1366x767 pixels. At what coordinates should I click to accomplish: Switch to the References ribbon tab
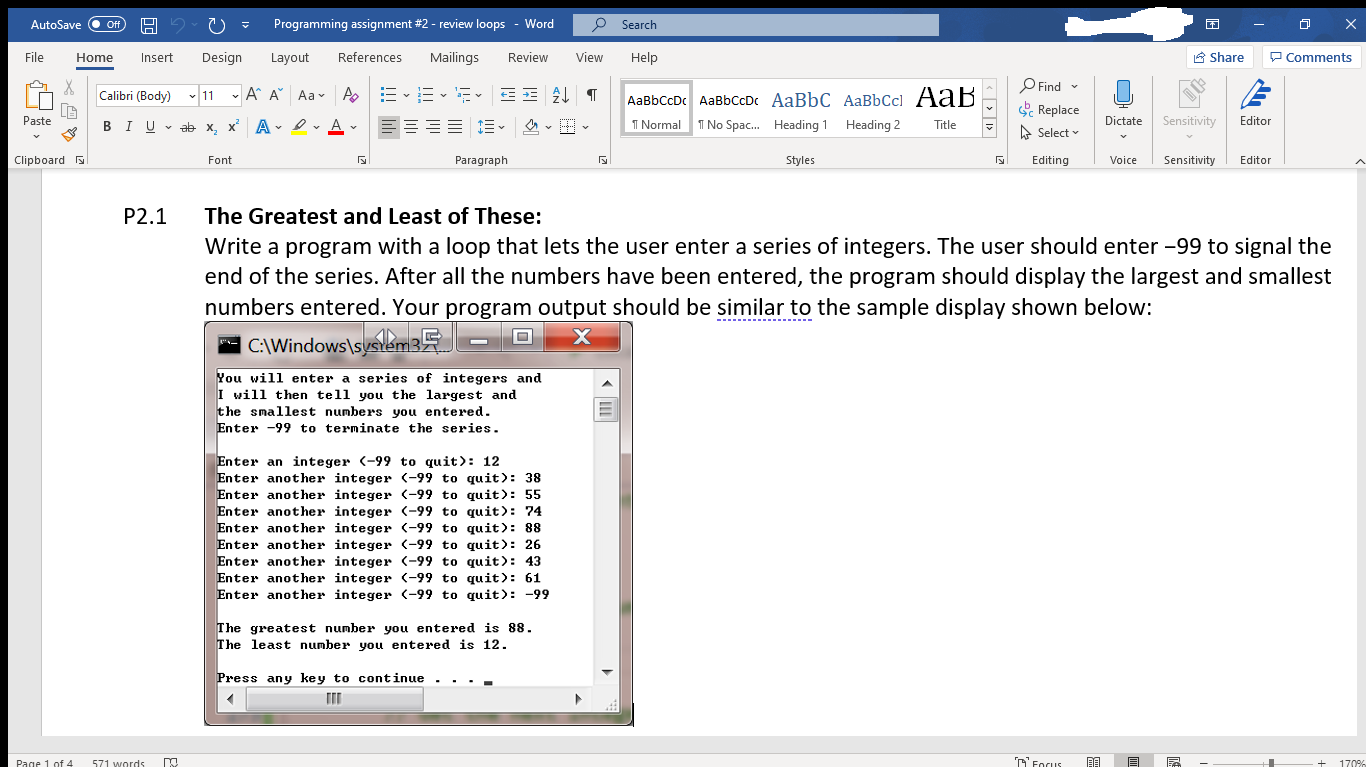(x=370, y=57)
